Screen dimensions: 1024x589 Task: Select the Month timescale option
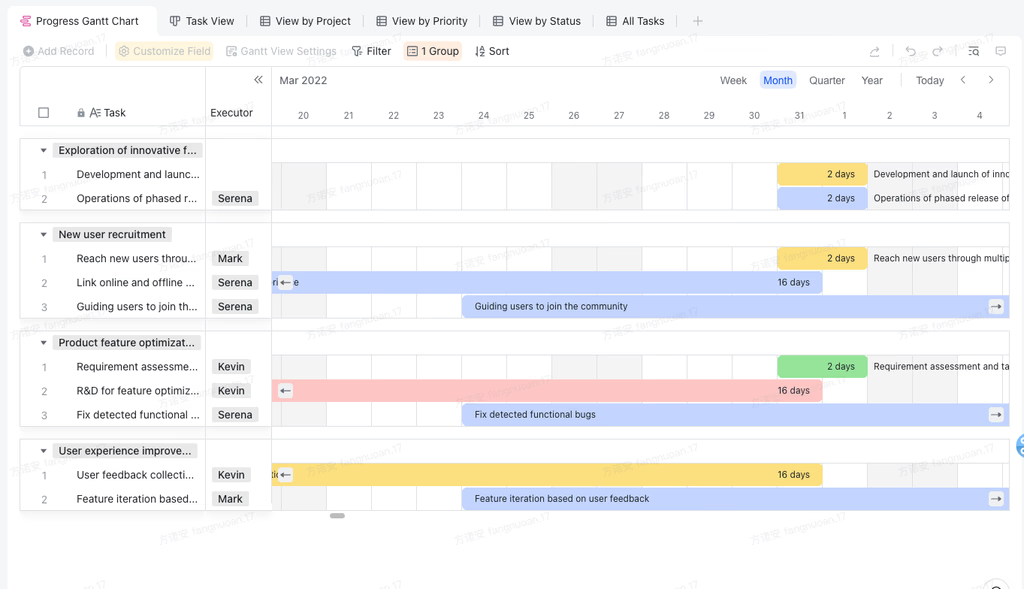(778, 80)
